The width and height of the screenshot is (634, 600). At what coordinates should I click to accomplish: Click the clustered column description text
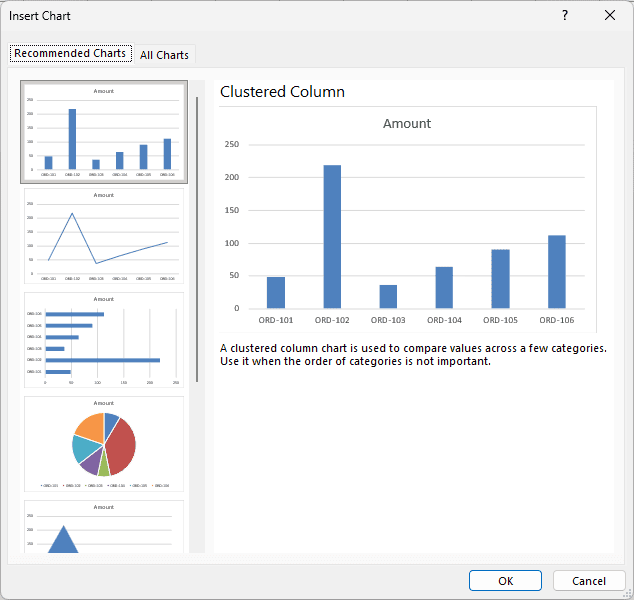tap(413, 355)
